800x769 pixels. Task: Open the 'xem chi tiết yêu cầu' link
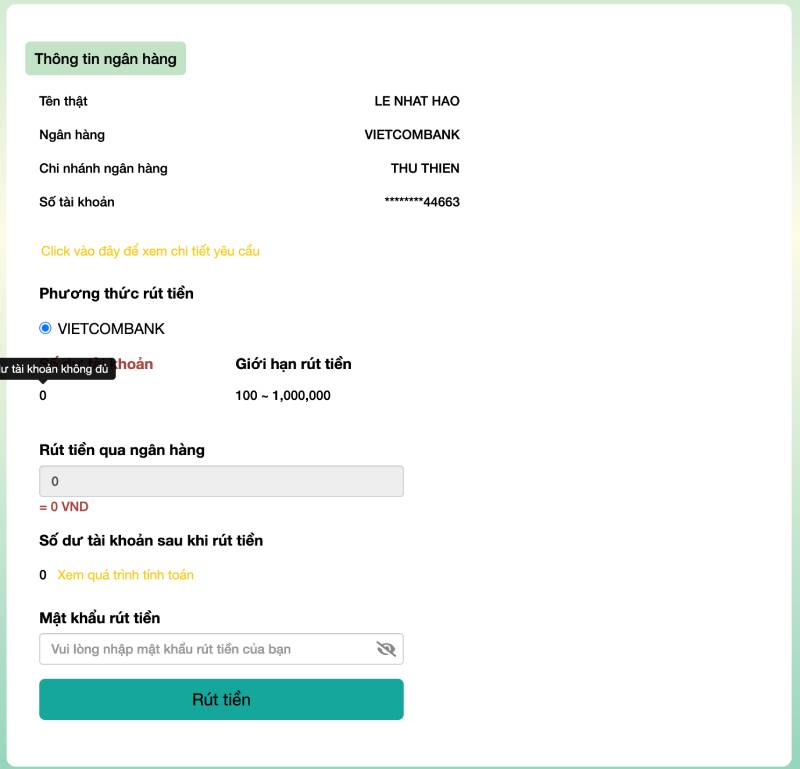pos(150,251)
